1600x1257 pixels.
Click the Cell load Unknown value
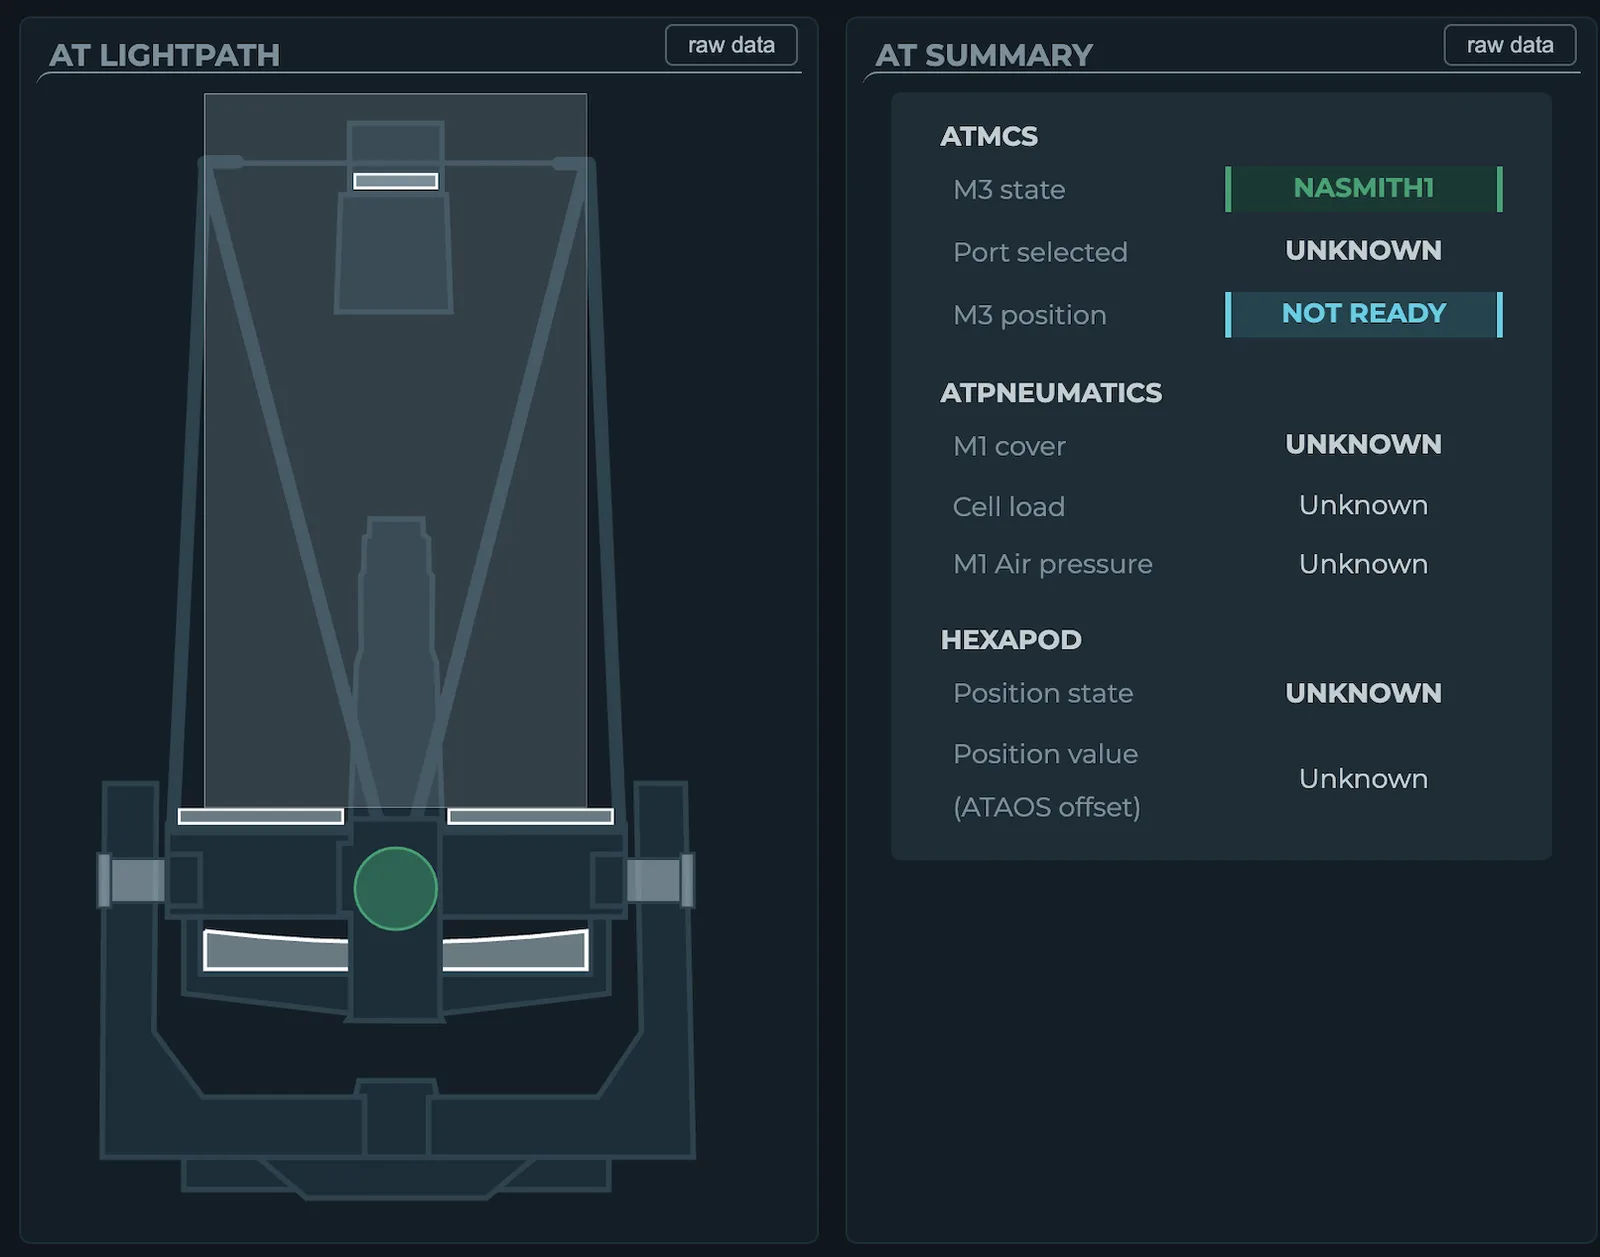[1364, 505]
